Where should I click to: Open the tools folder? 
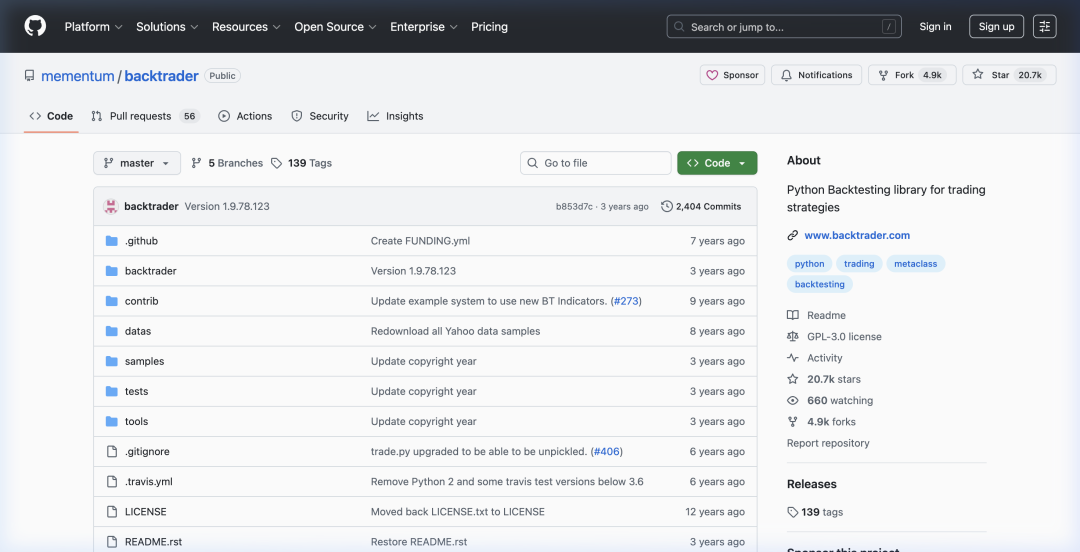pos(136,422)
